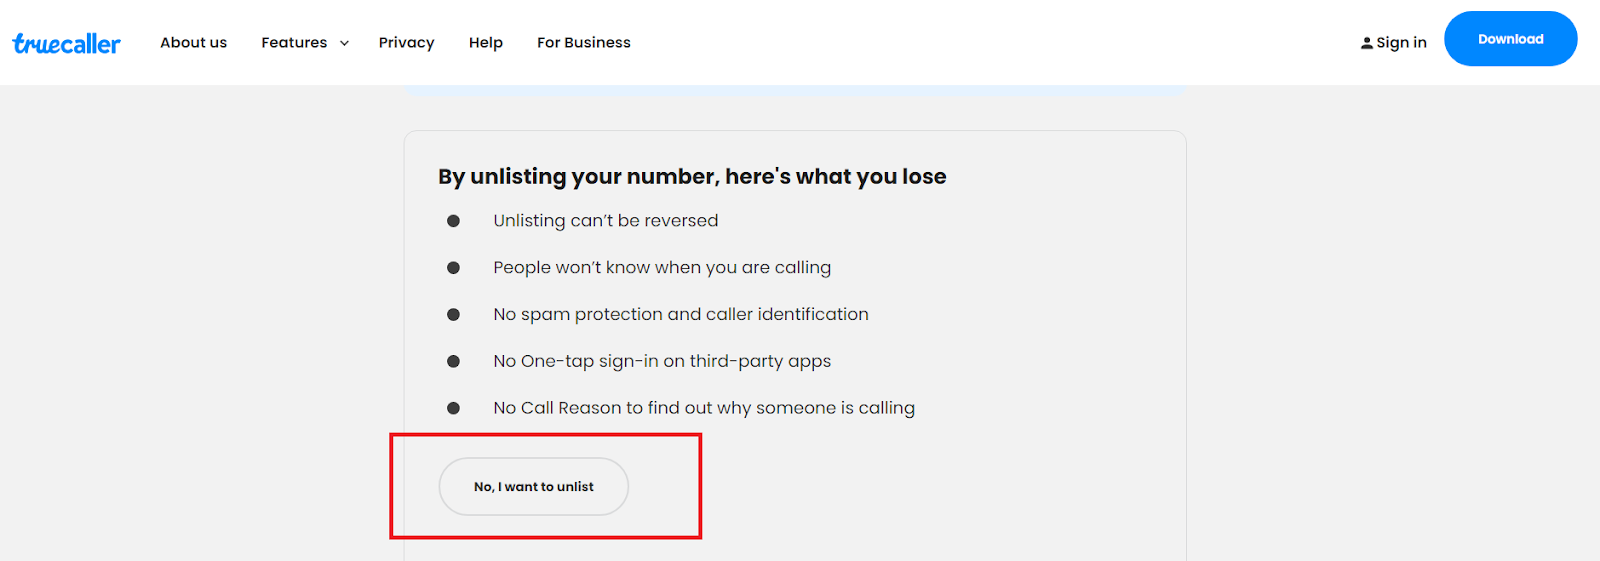Click the Sign in link
The height and width of the screenshot is (561, 1600).
[1401, 43]
